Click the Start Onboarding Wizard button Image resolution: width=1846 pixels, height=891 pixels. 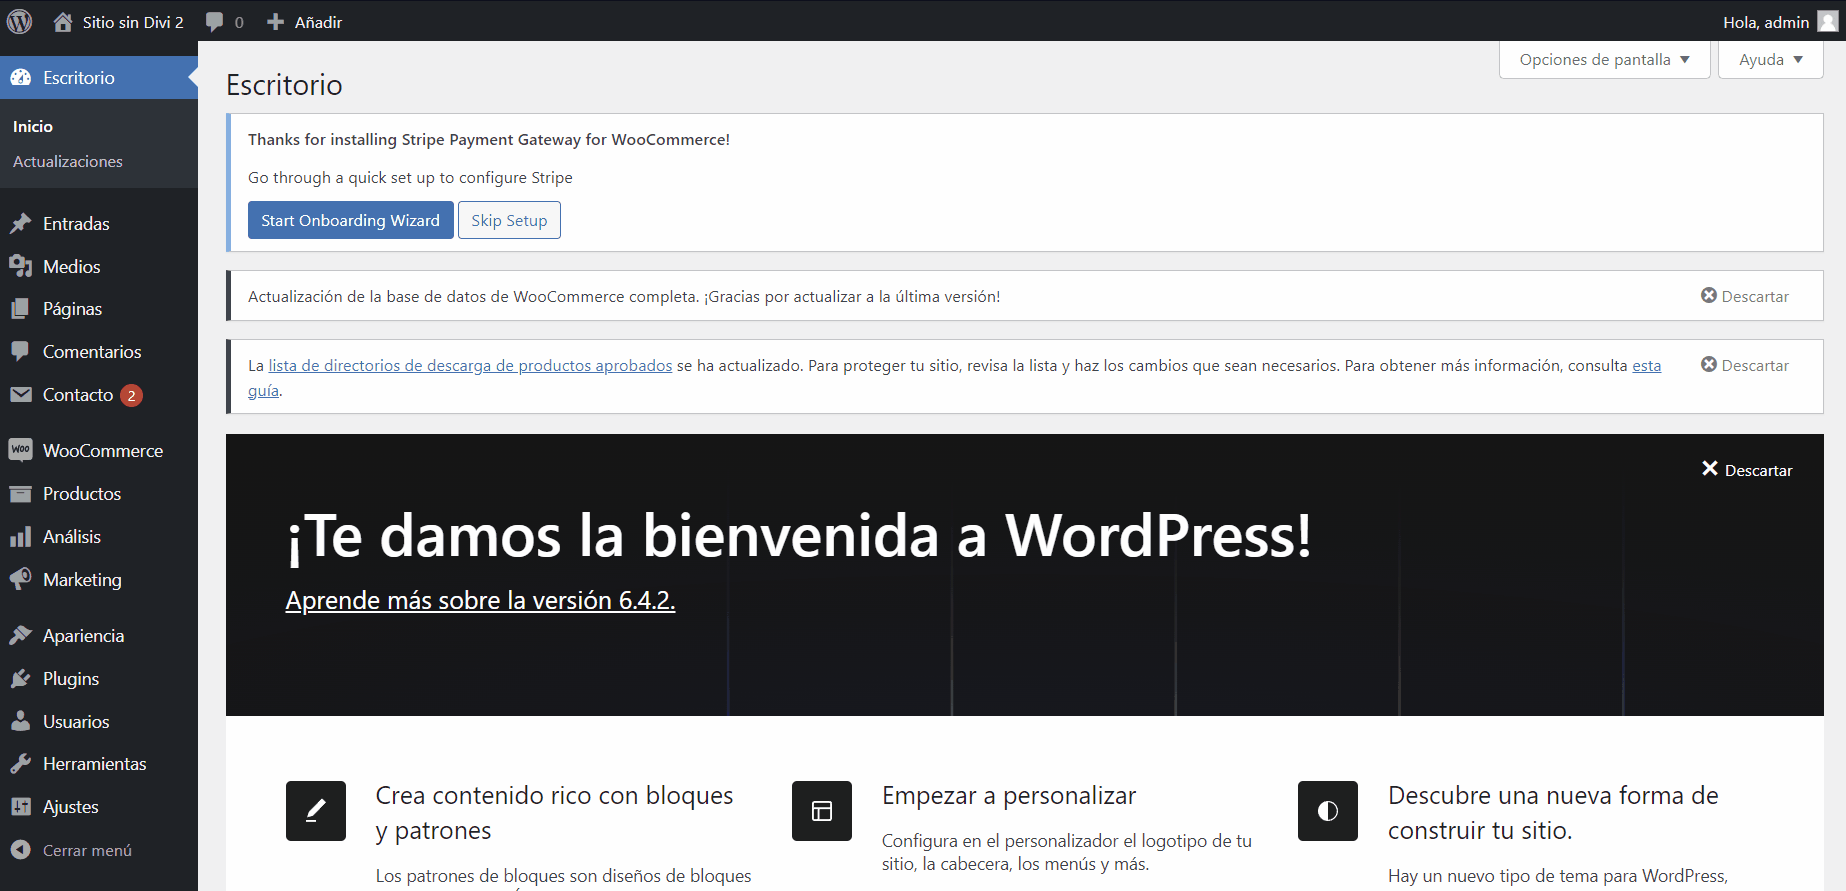350,220
